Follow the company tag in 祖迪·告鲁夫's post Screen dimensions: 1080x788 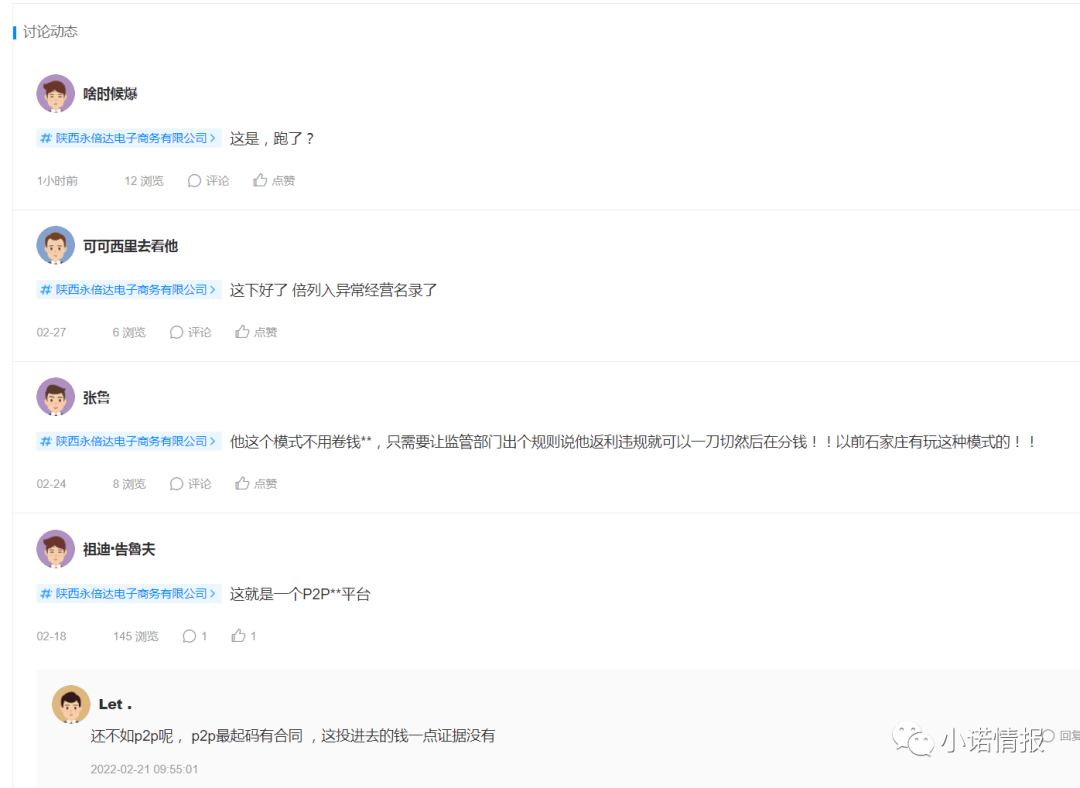(x=129, y=593)
